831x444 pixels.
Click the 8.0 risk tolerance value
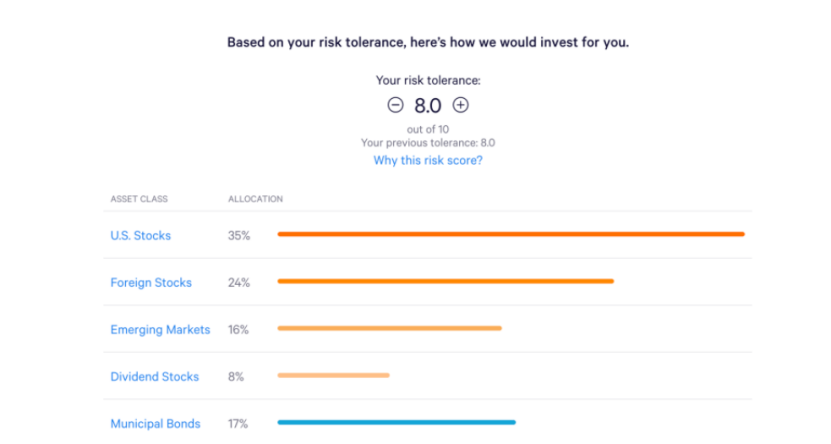[428, 105]
